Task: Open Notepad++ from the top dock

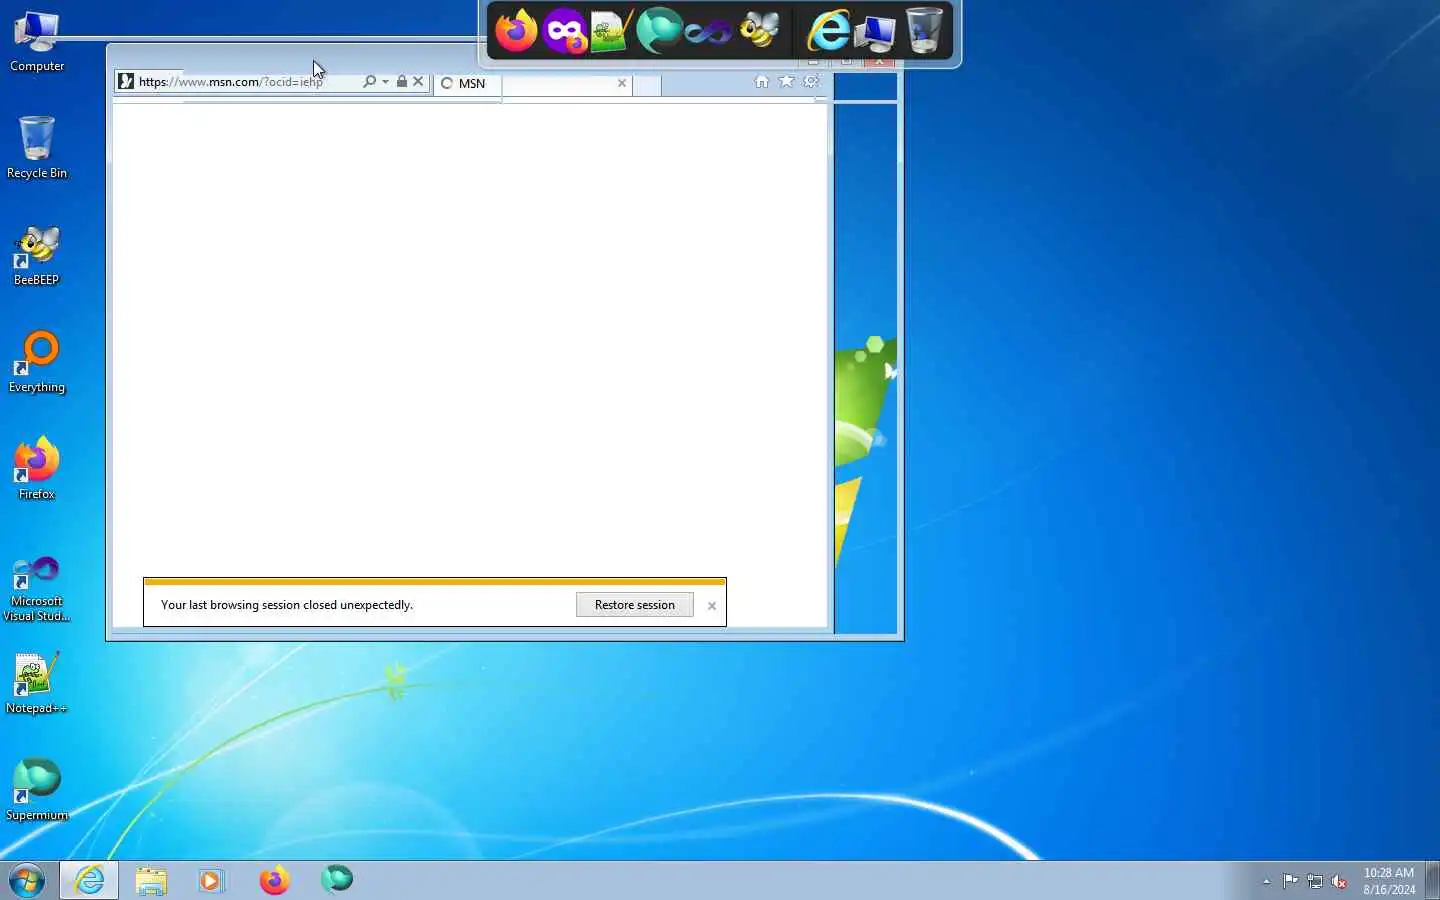Action: [x=611, y=31]
